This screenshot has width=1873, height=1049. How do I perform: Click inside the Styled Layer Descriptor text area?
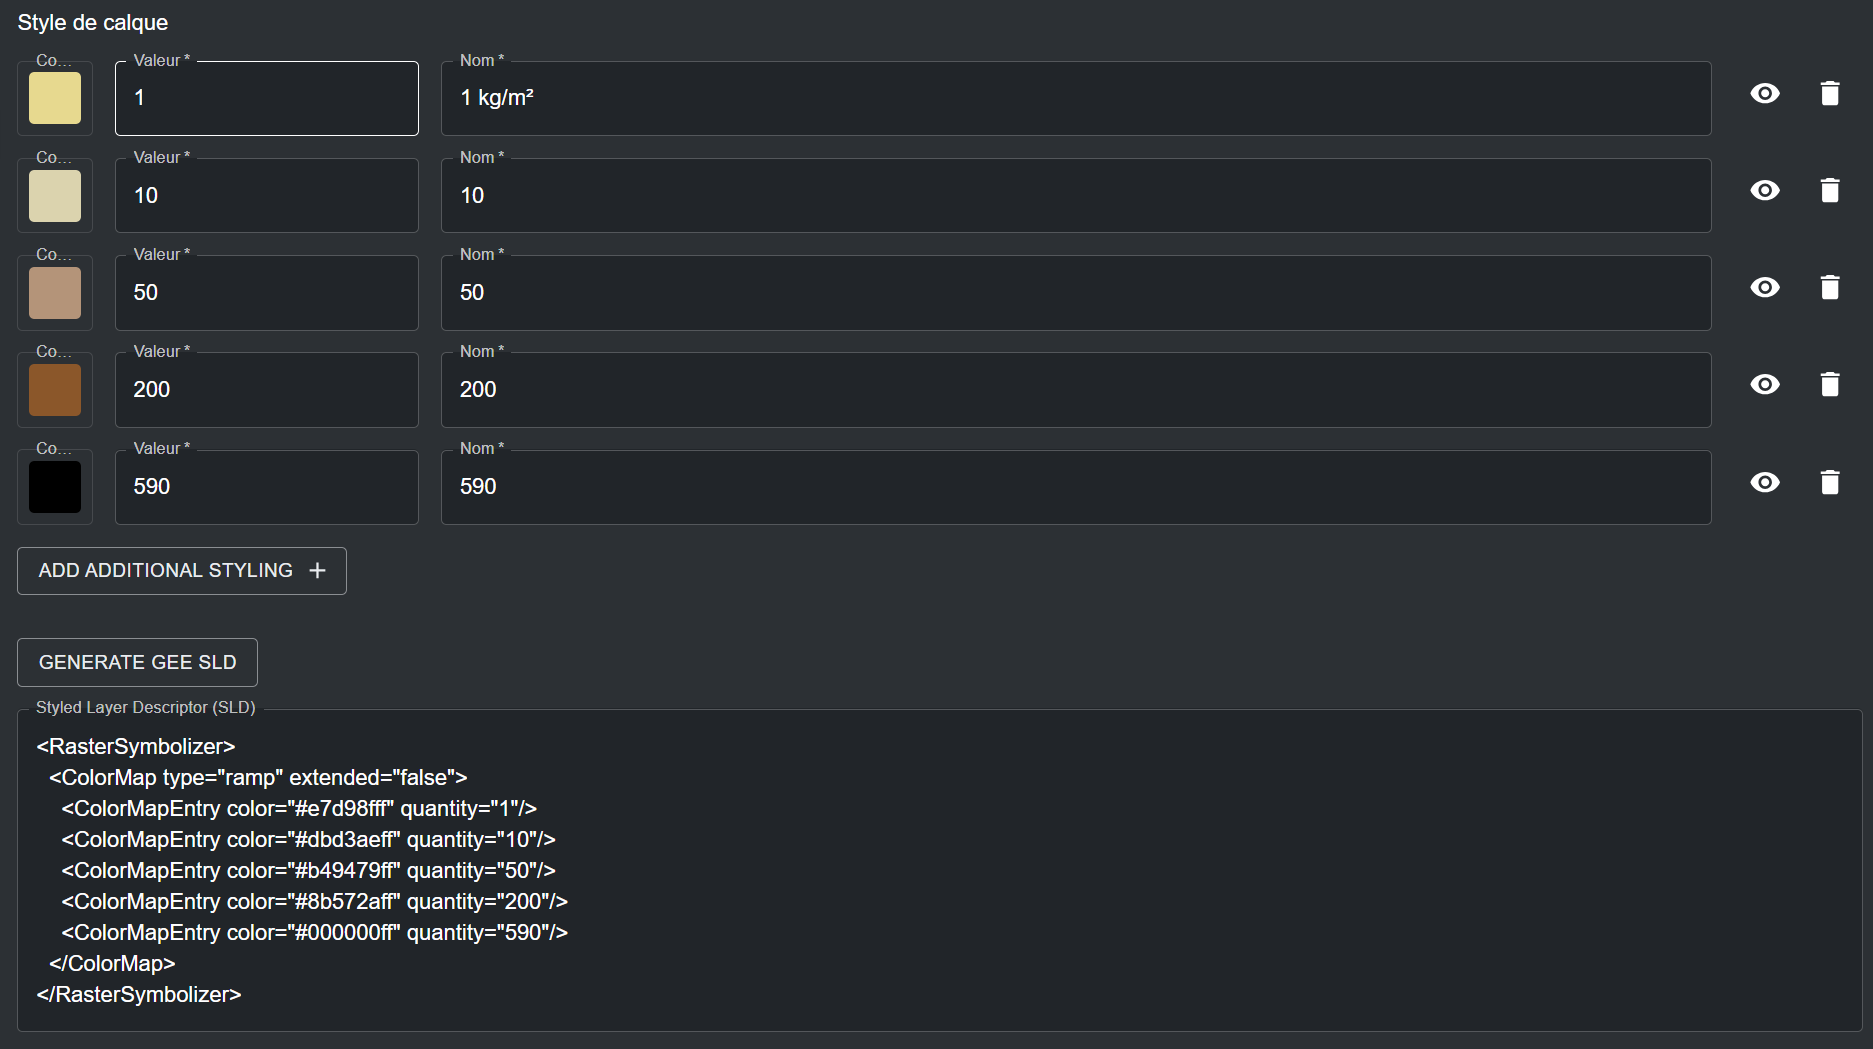click(938, 870)
